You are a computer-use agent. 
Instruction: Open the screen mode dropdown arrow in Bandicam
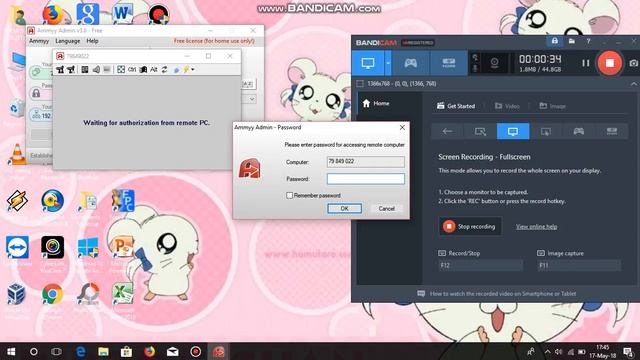click(x=388, y=63)
